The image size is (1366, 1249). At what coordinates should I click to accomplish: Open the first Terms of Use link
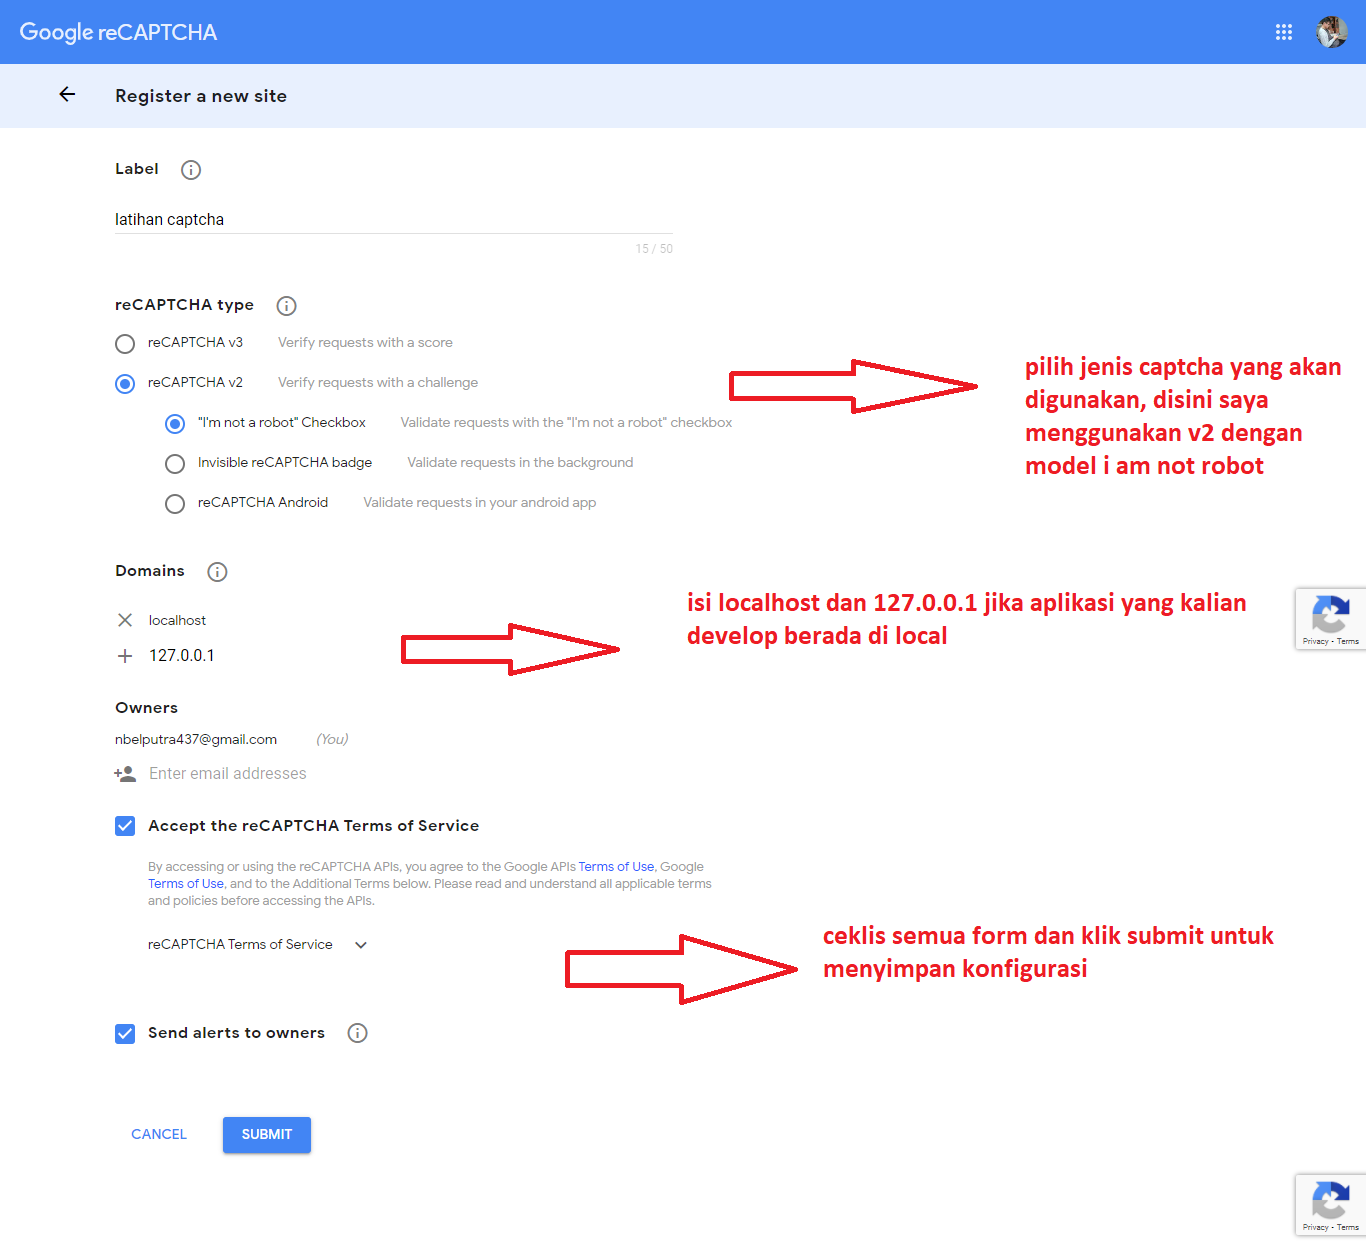(616, 866)
